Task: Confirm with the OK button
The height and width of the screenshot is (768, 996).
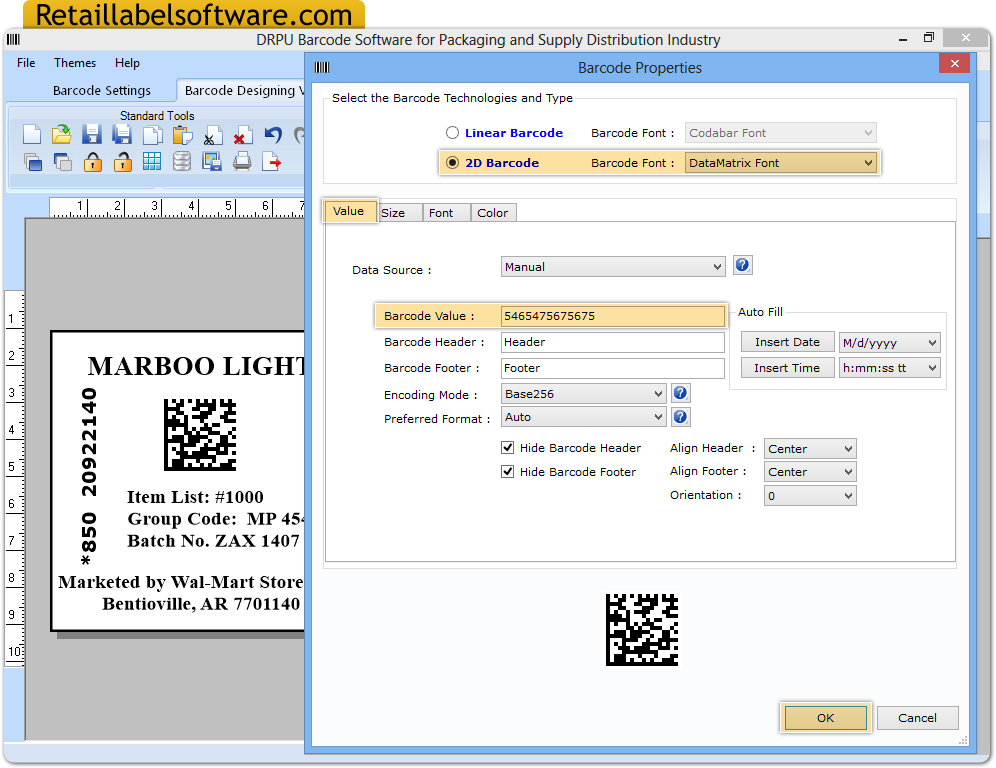Action: click(826, 718)
